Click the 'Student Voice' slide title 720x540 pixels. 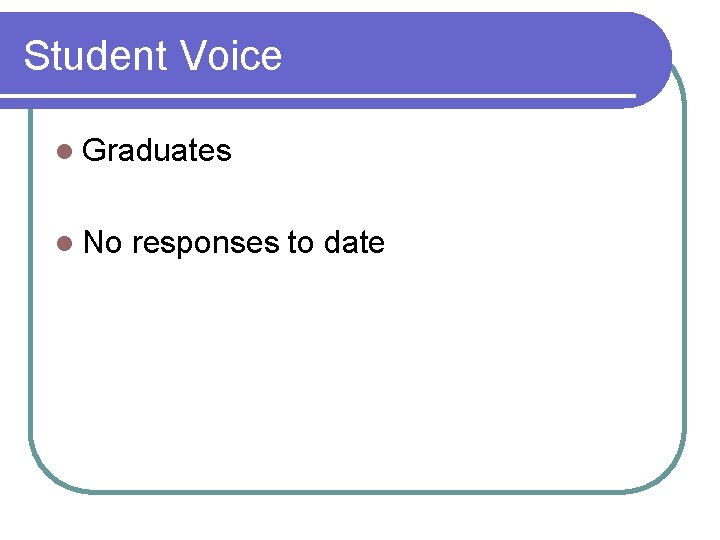point(152,55)
